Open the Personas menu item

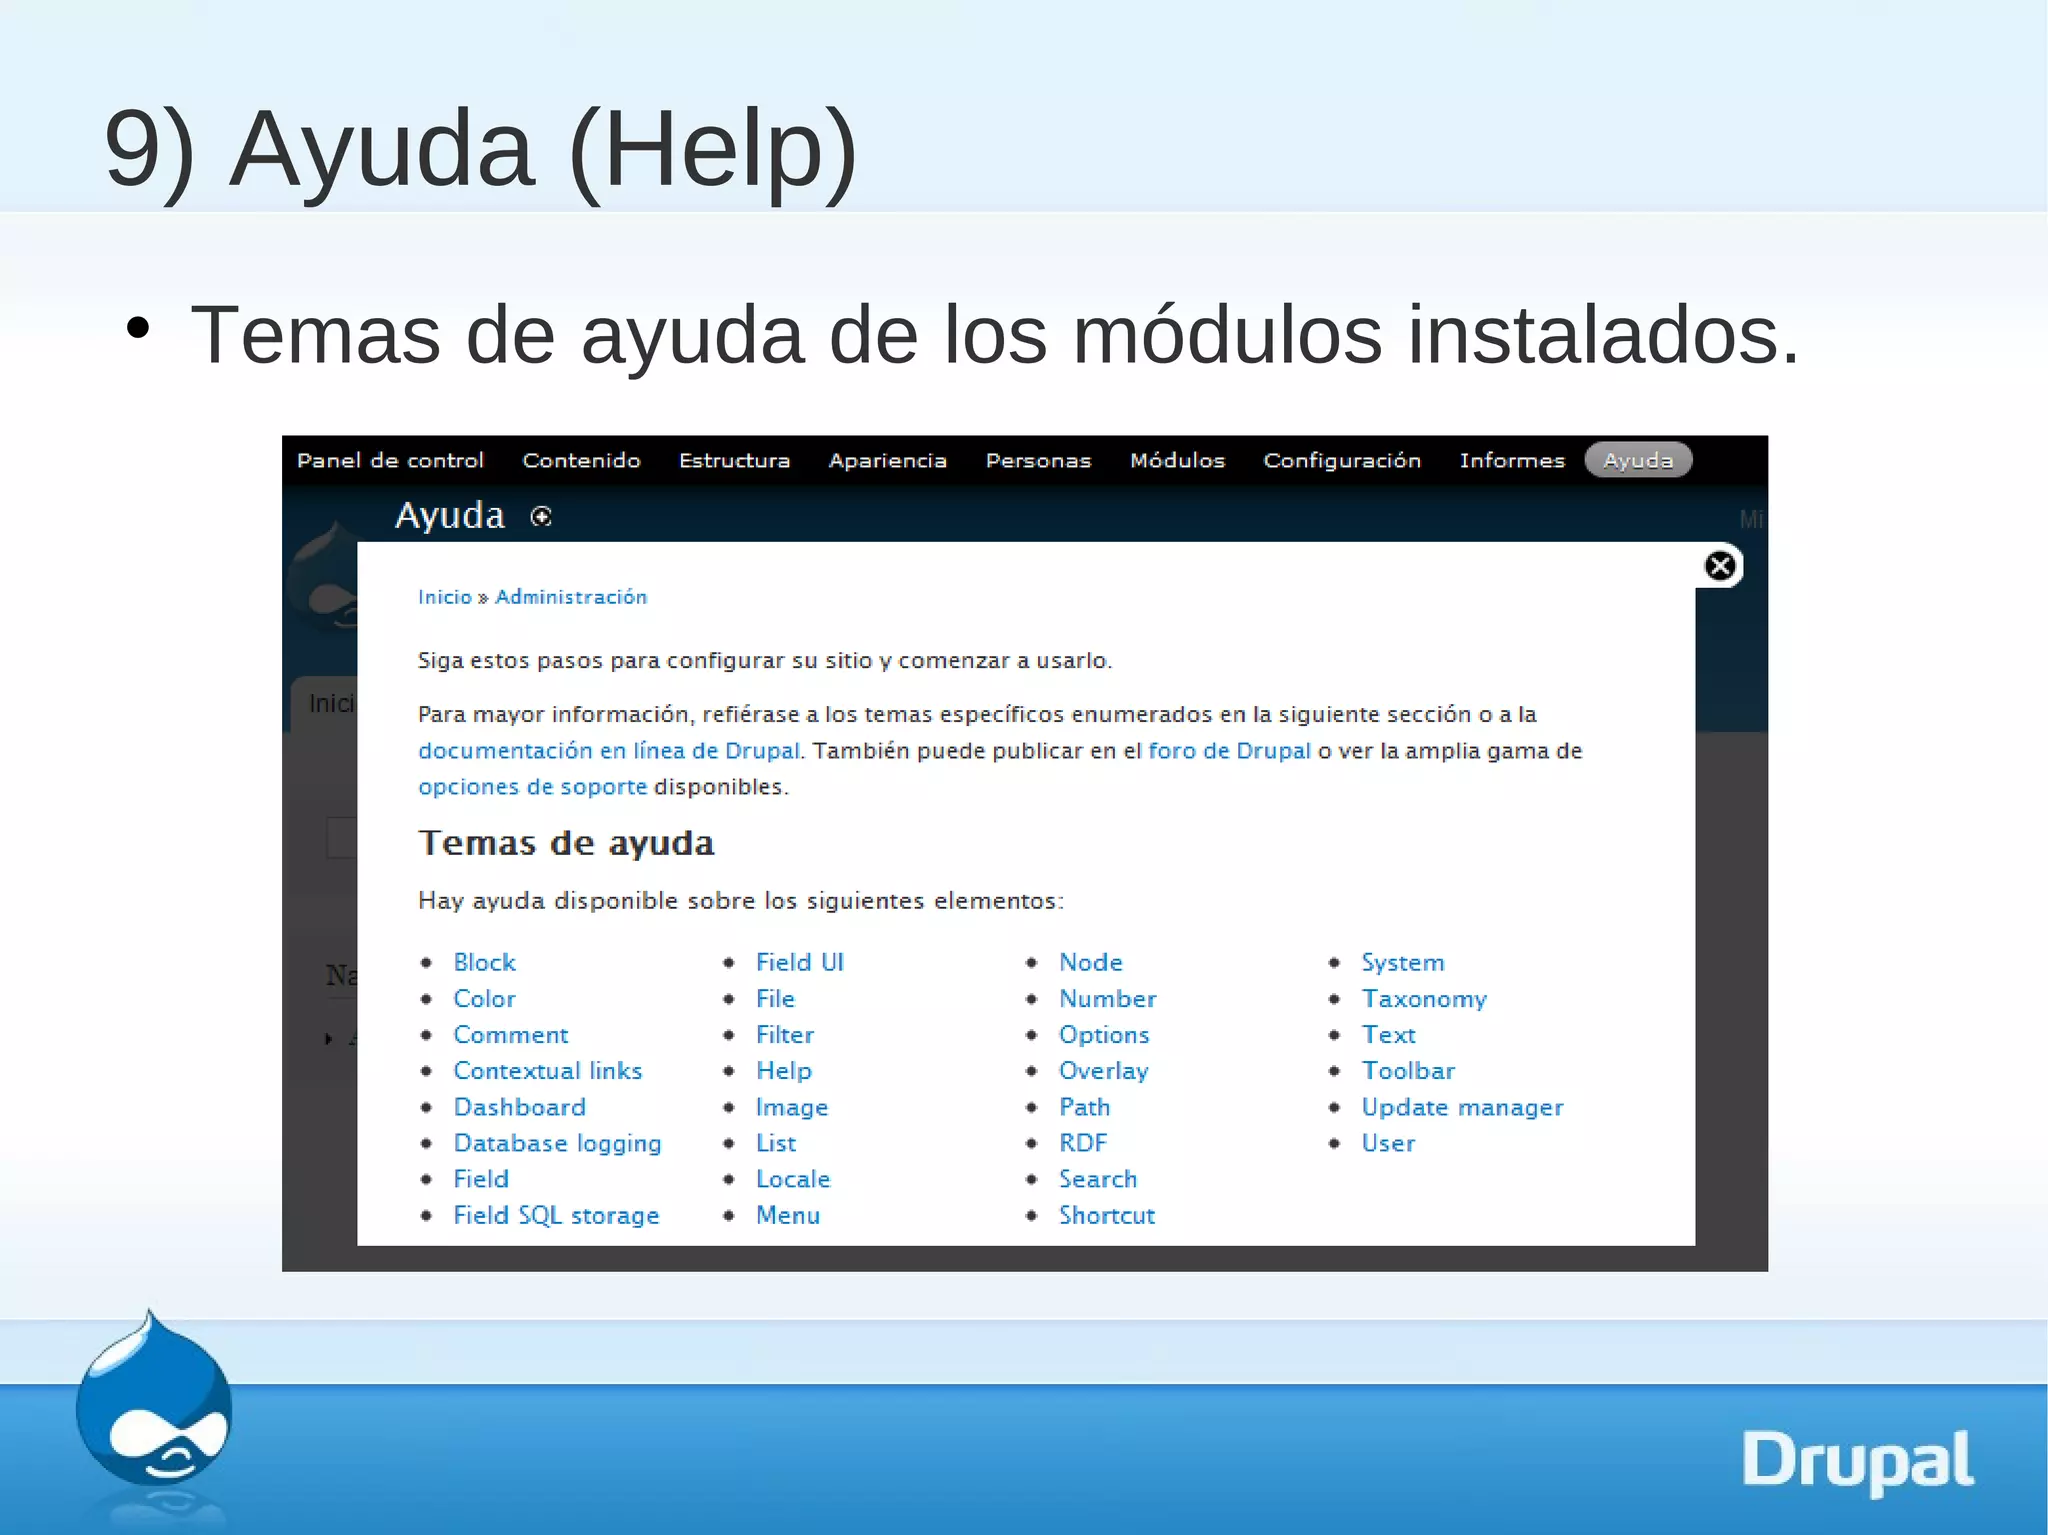[x=1038, y=460]
